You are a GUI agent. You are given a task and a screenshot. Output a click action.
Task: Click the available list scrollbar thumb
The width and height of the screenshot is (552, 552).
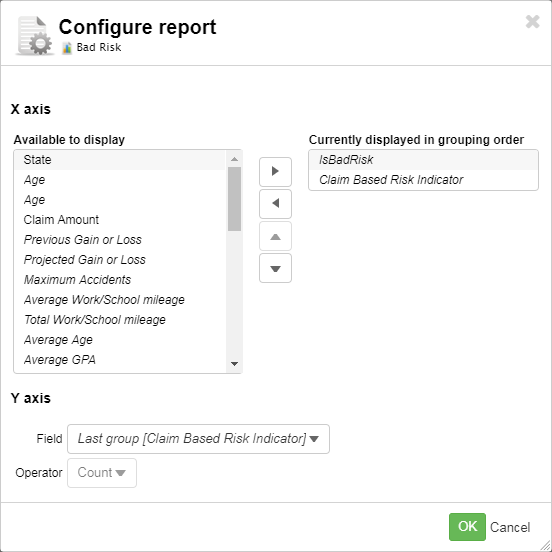point(234,199)
